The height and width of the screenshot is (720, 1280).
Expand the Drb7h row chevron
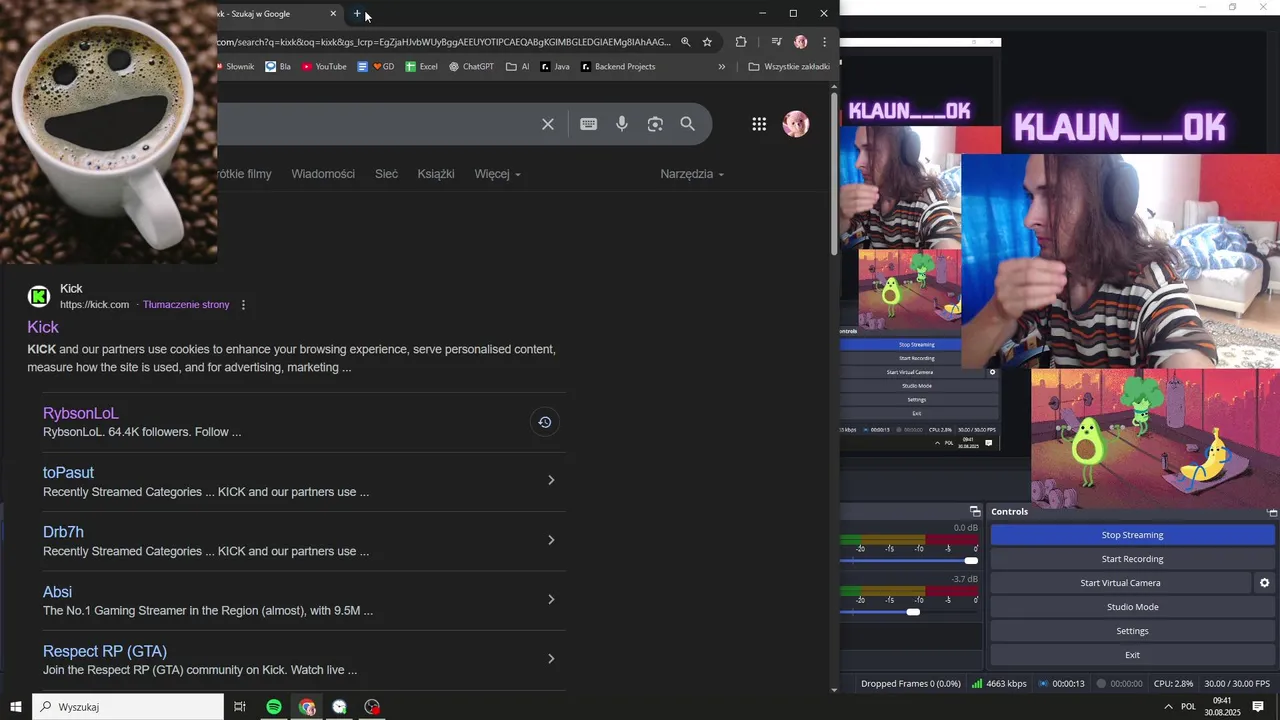(x=551, y=540)
